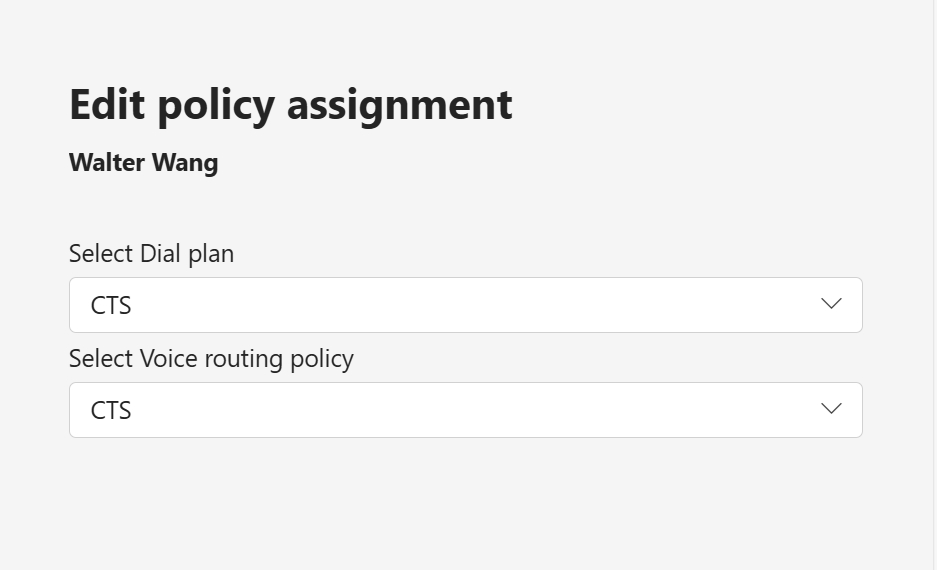Click the word Edit in the title
Viewport: 937px width, 570px height.
(107, 105)
